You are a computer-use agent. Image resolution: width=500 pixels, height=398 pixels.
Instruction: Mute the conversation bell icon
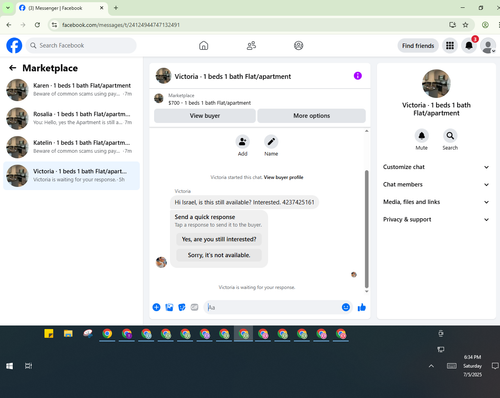coord(422,136)
